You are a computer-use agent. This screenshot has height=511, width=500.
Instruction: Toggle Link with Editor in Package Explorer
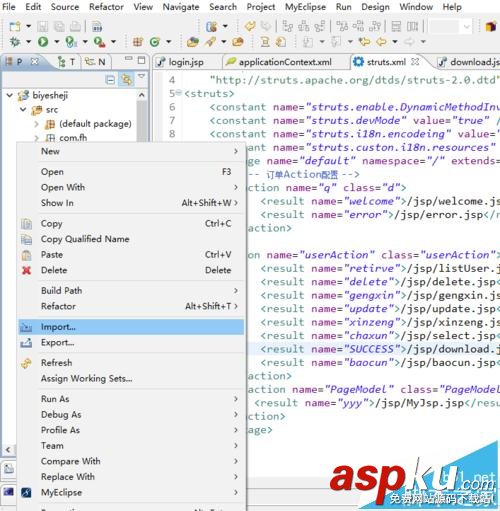126,80
